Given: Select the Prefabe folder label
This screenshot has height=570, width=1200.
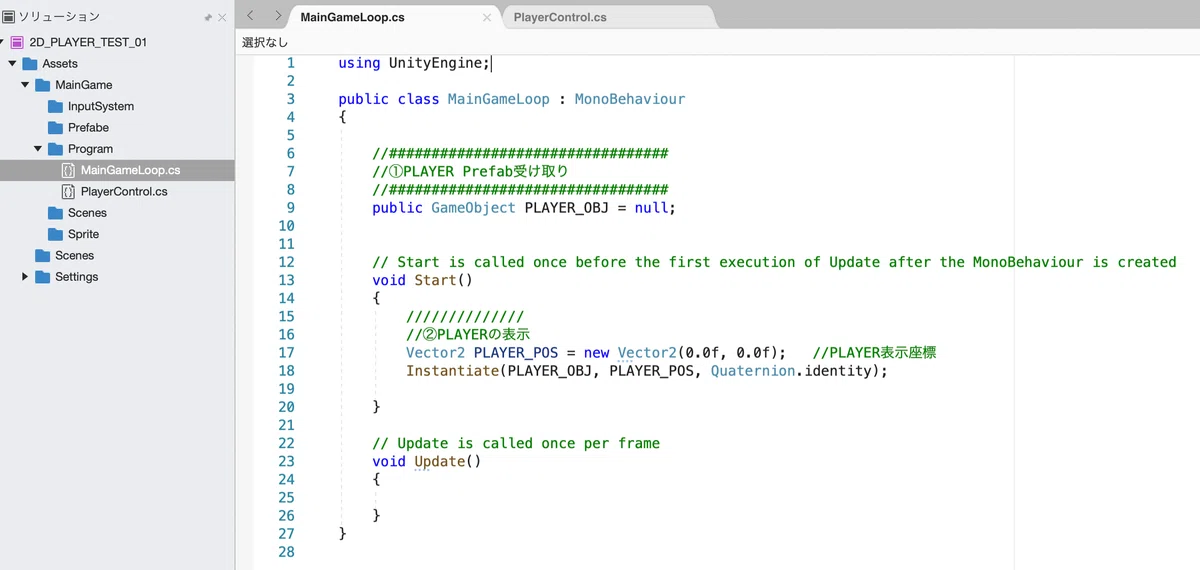Looking at the screenshot, I should (x=88, y=128).
